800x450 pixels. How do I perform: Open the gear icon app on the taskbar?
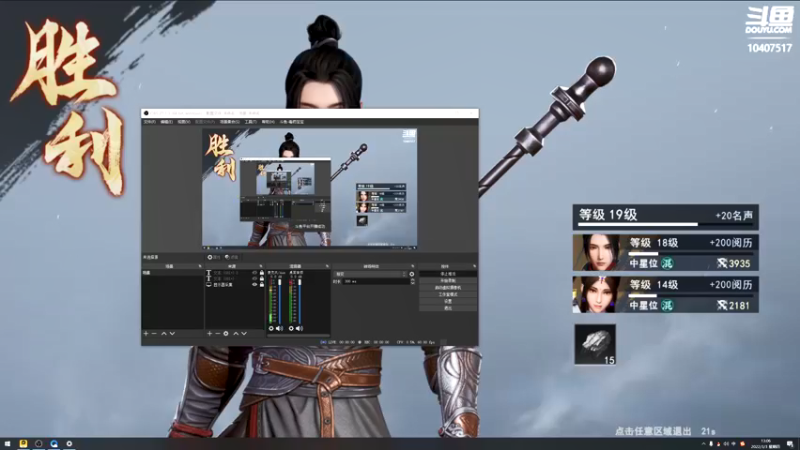coord(69,444)
